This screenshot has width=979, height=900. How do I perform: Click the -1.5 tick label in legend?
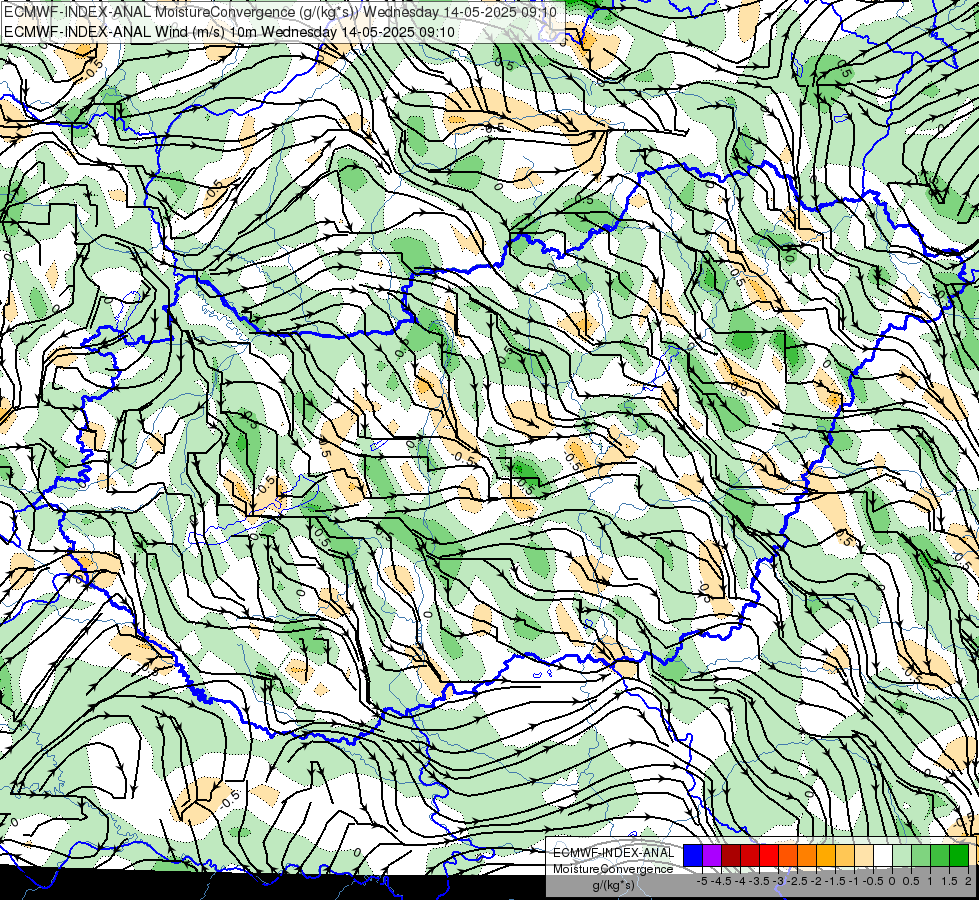pos(835,881)
